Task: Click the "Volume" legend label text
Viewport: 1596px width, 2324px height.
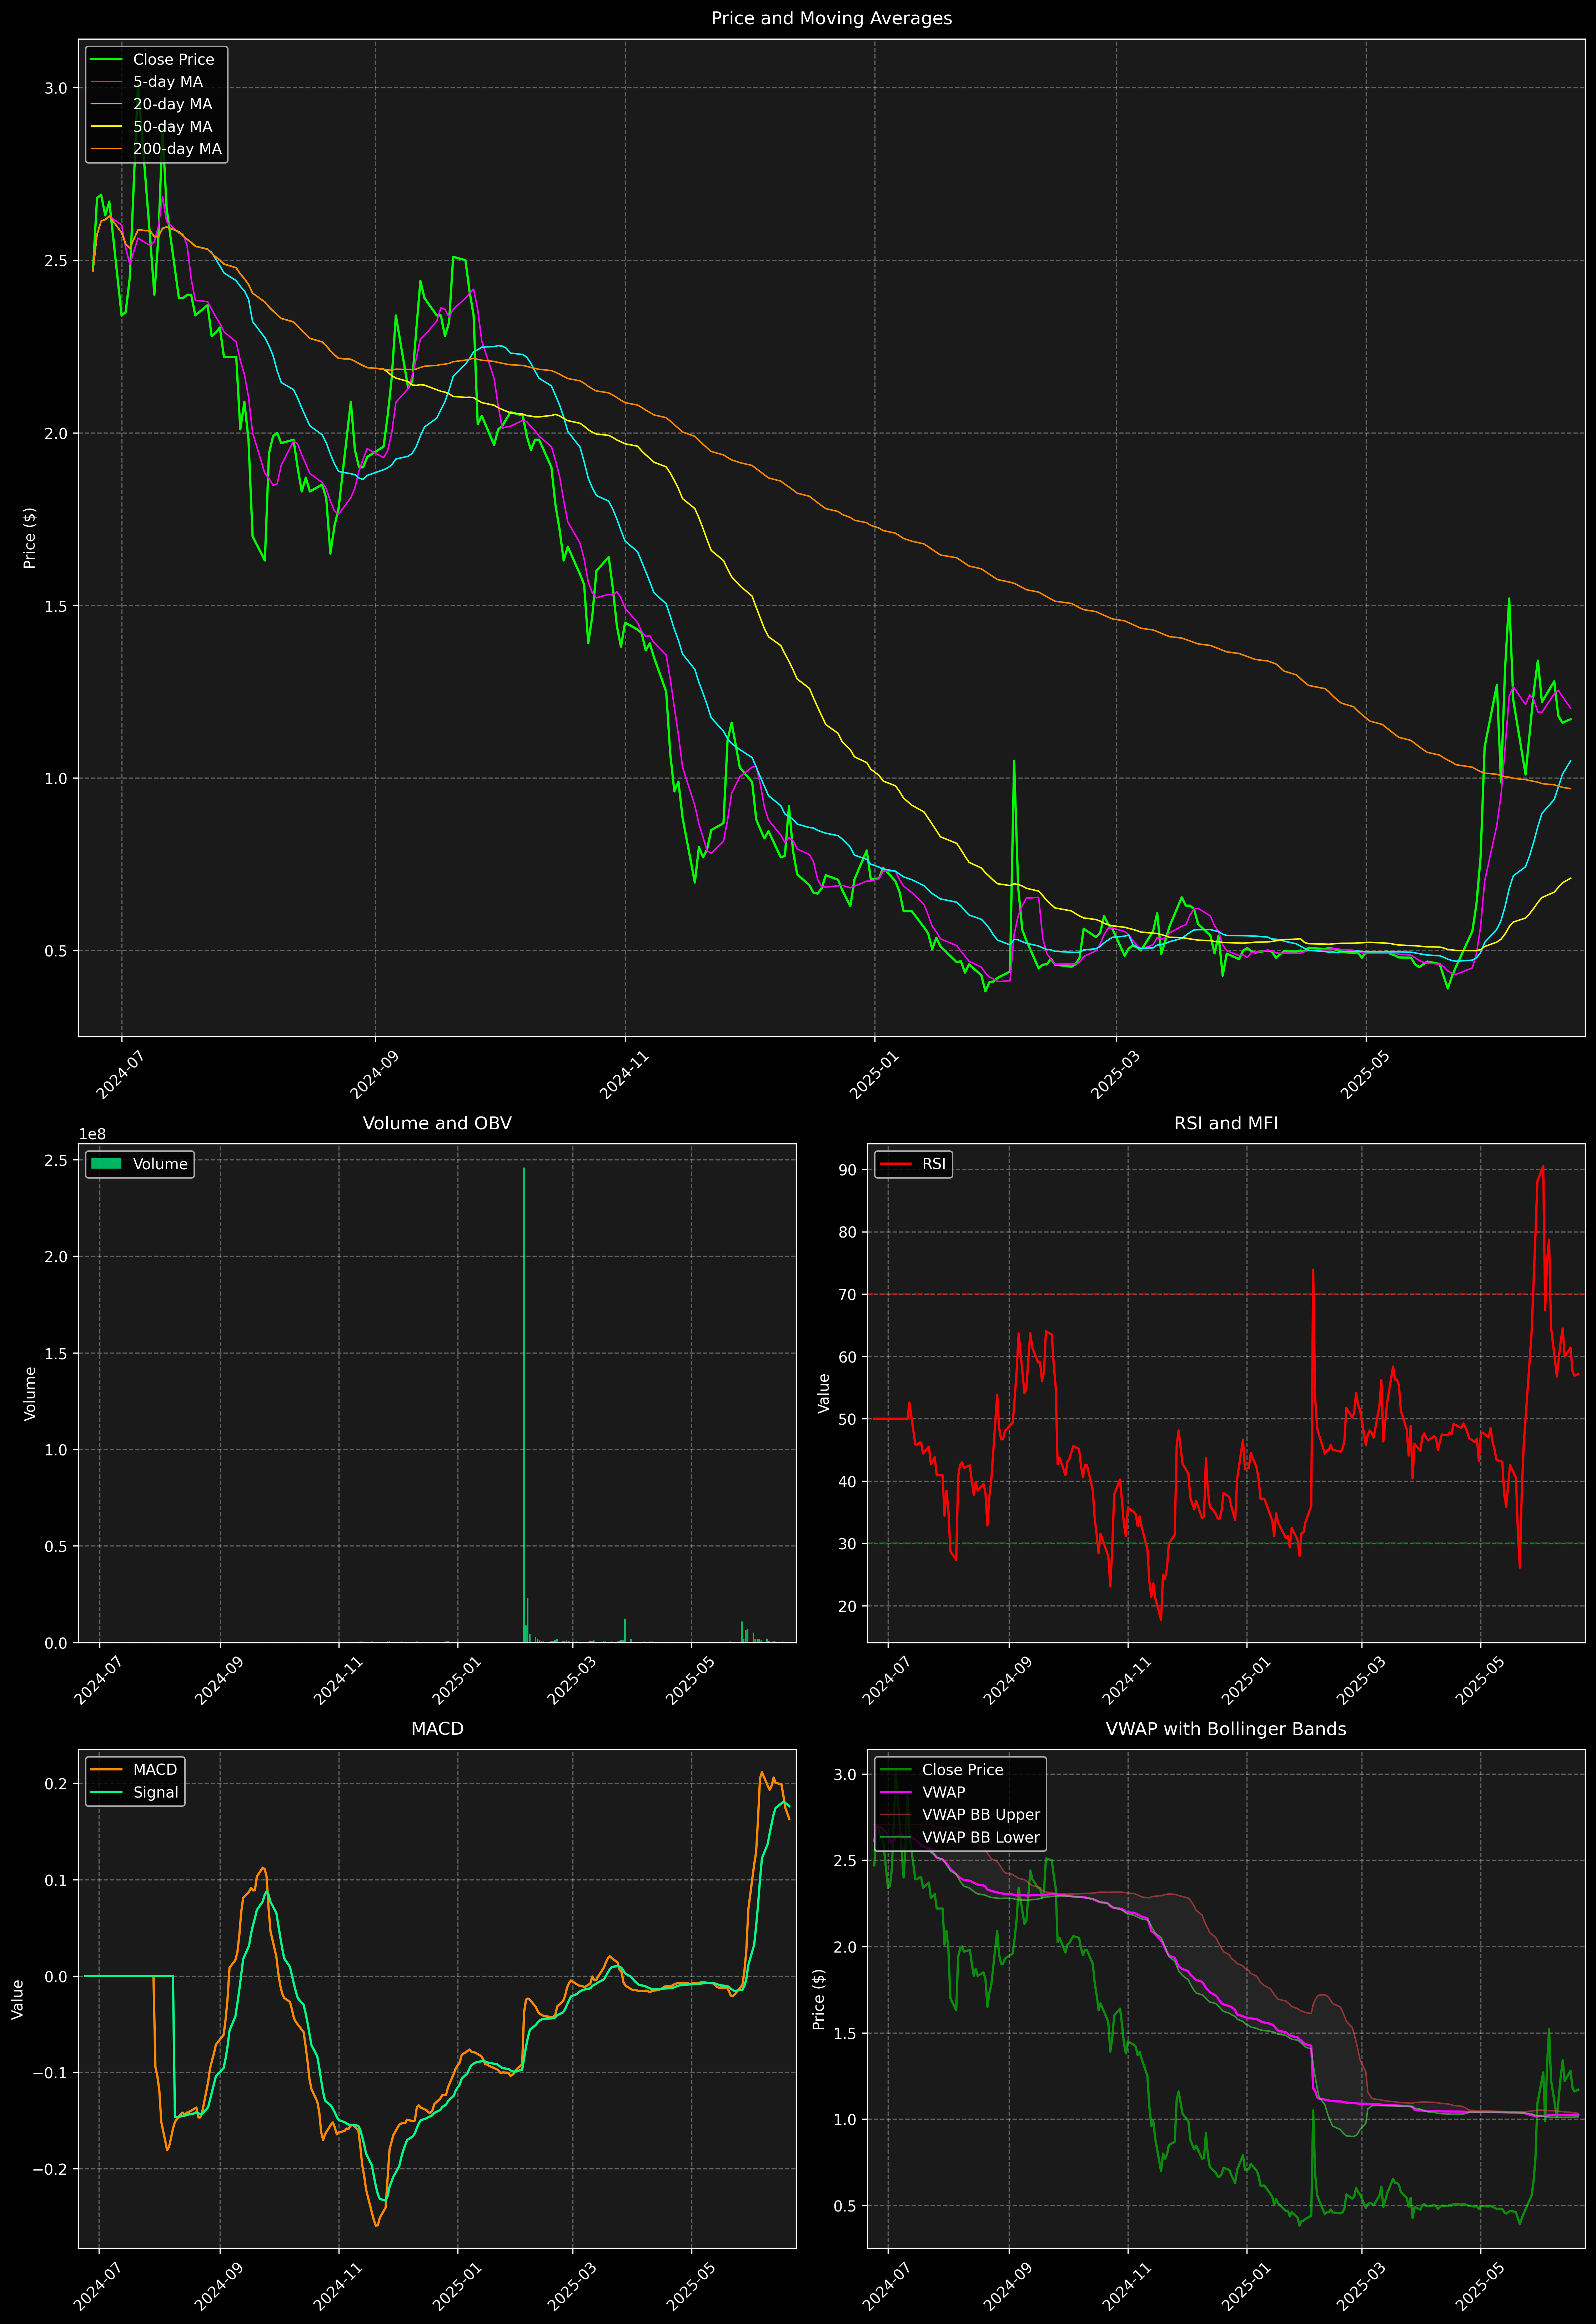Action: [160, 1164]
